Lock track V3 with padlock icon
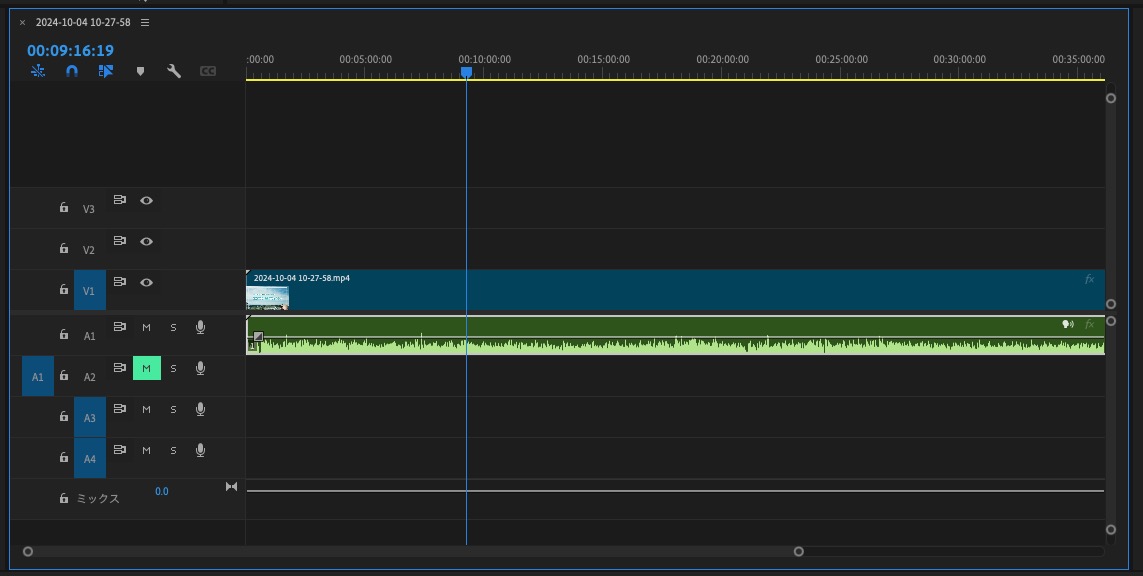The height and width of the screenshot is (576, 1143). coord(63,208)
